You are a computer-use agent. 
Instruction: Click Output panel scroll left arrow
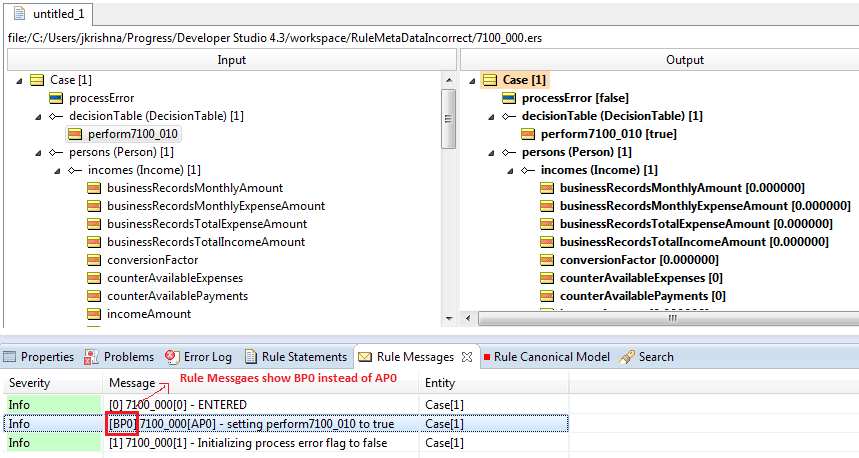[468, 318]
